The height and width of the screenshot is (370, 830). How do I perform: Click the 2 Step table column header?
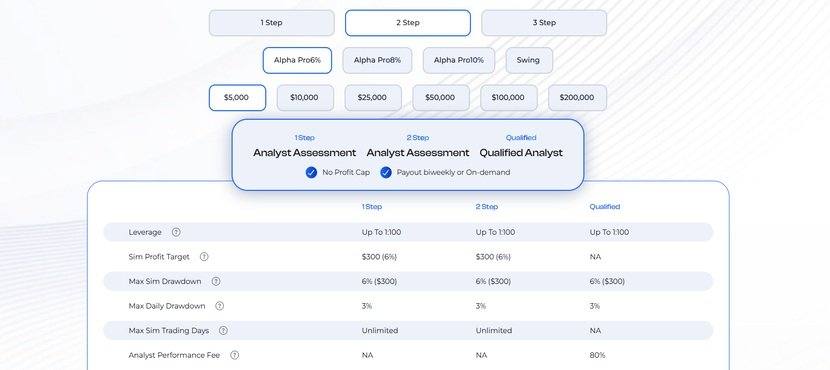[x=486, y=207]
